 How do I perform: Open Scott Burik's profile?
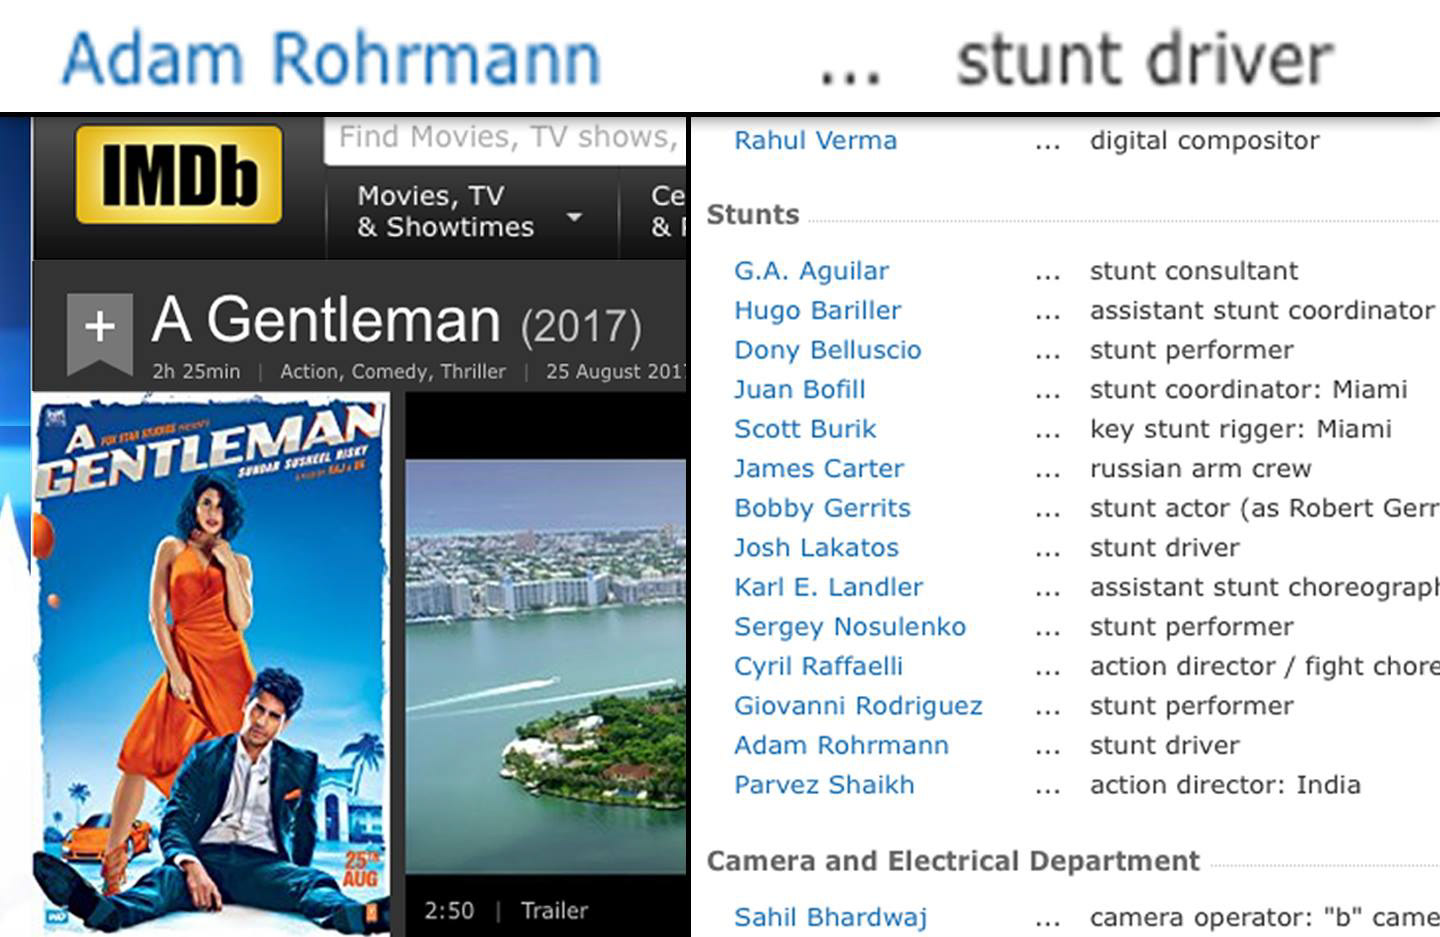805,429
